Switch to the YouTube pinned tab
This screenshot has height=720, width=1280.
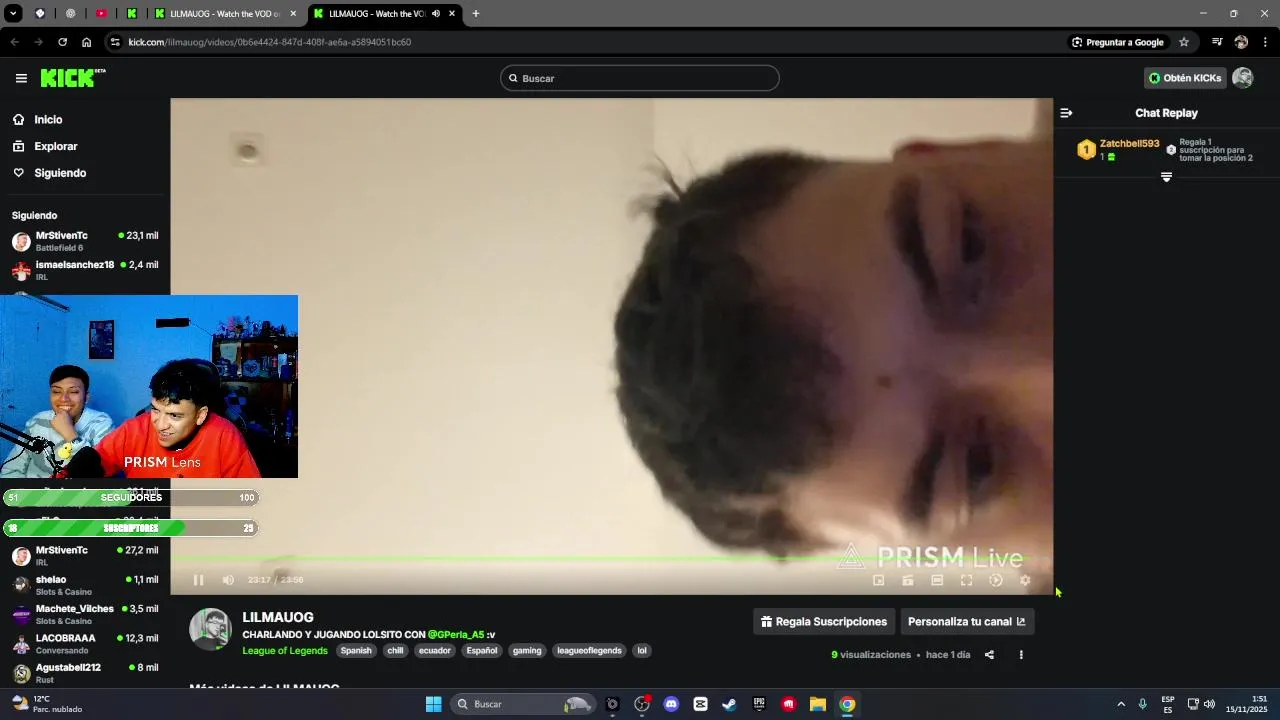pos(101,14)
